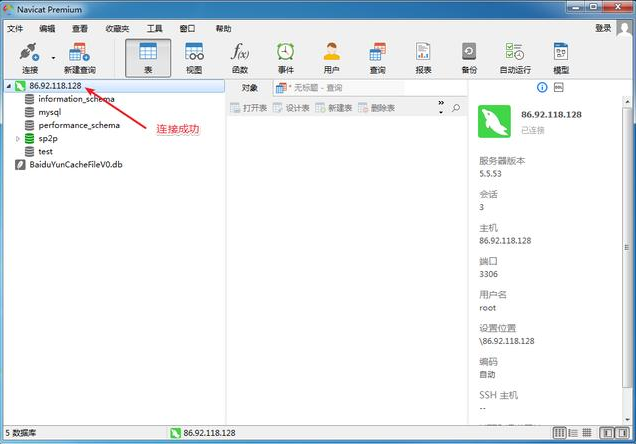
Task: Select the mysql database
Action: 49,112
